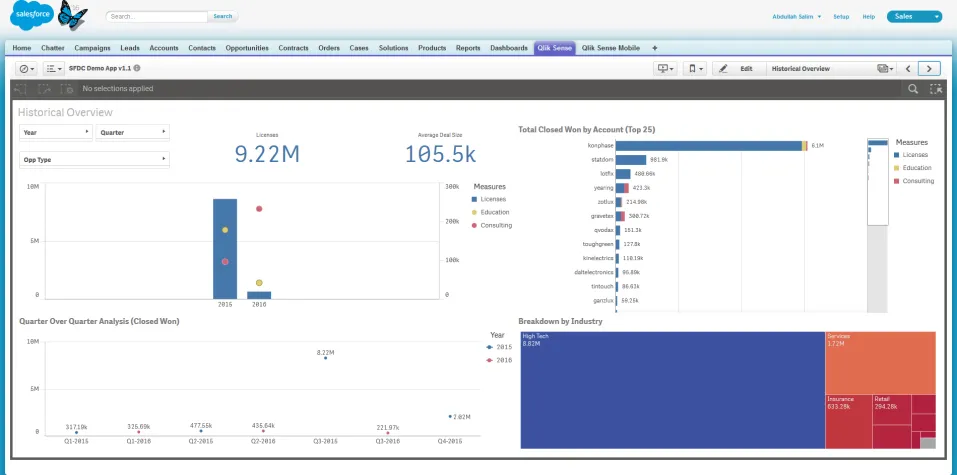
Task: Open the Qlik navigation compass menu
Action: (27, 69)
